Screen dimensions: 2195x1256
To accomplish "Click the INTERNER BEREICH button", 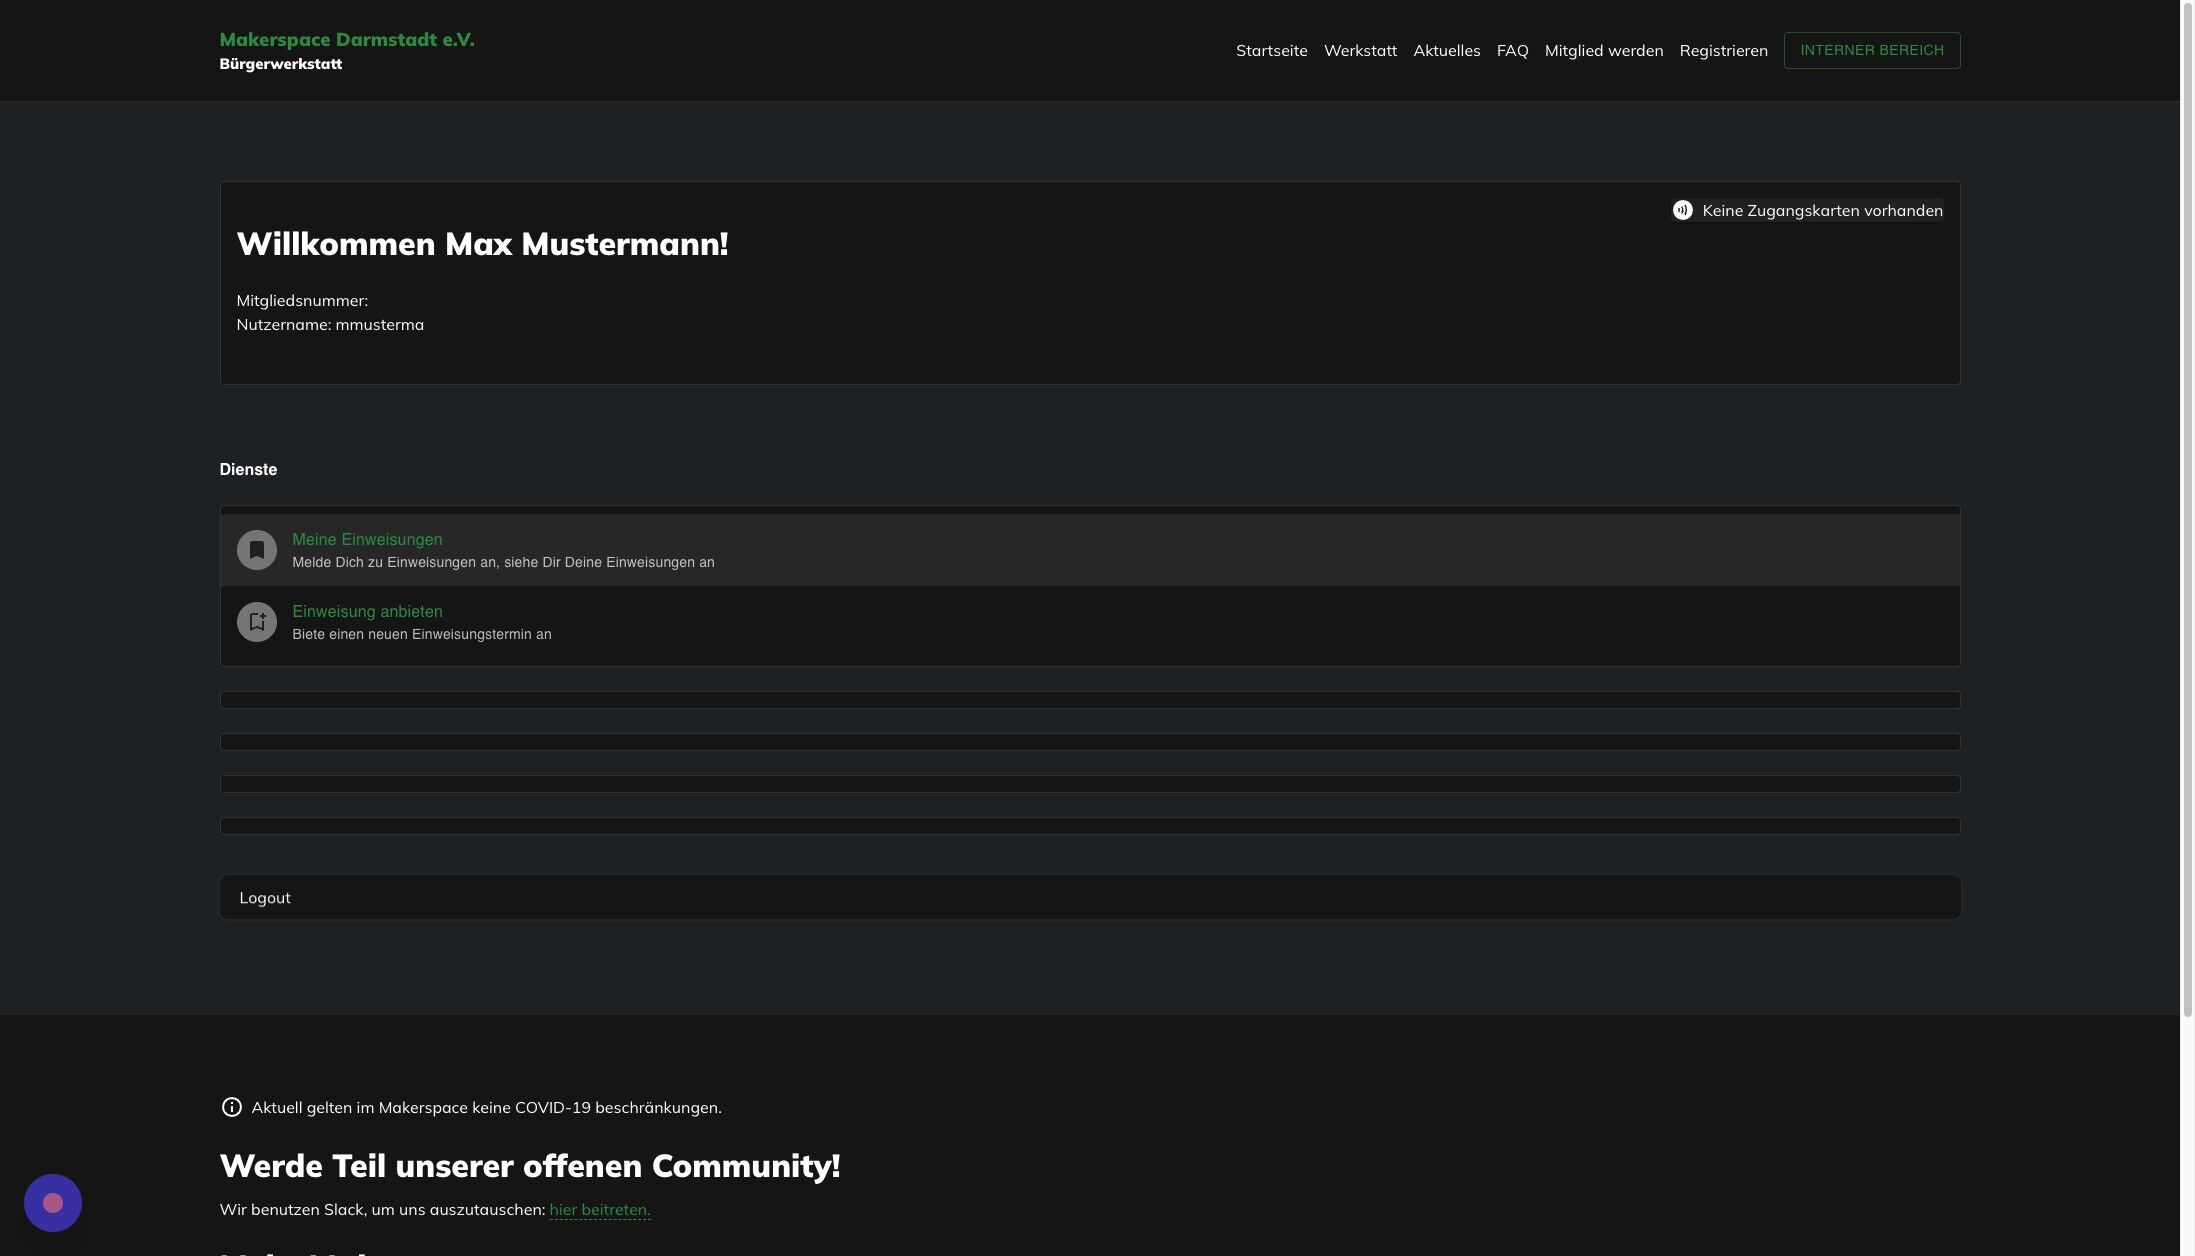I will (x=1870, y=50).
